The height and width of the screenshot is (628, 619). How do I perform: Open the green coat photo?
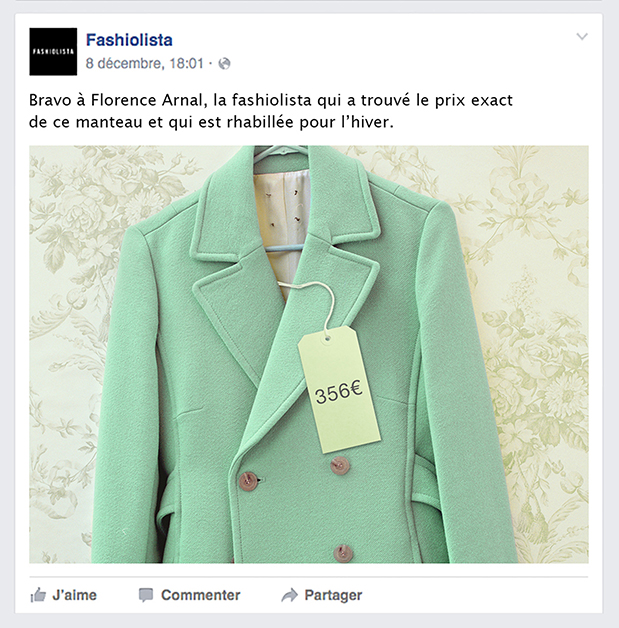pos(309,354)
